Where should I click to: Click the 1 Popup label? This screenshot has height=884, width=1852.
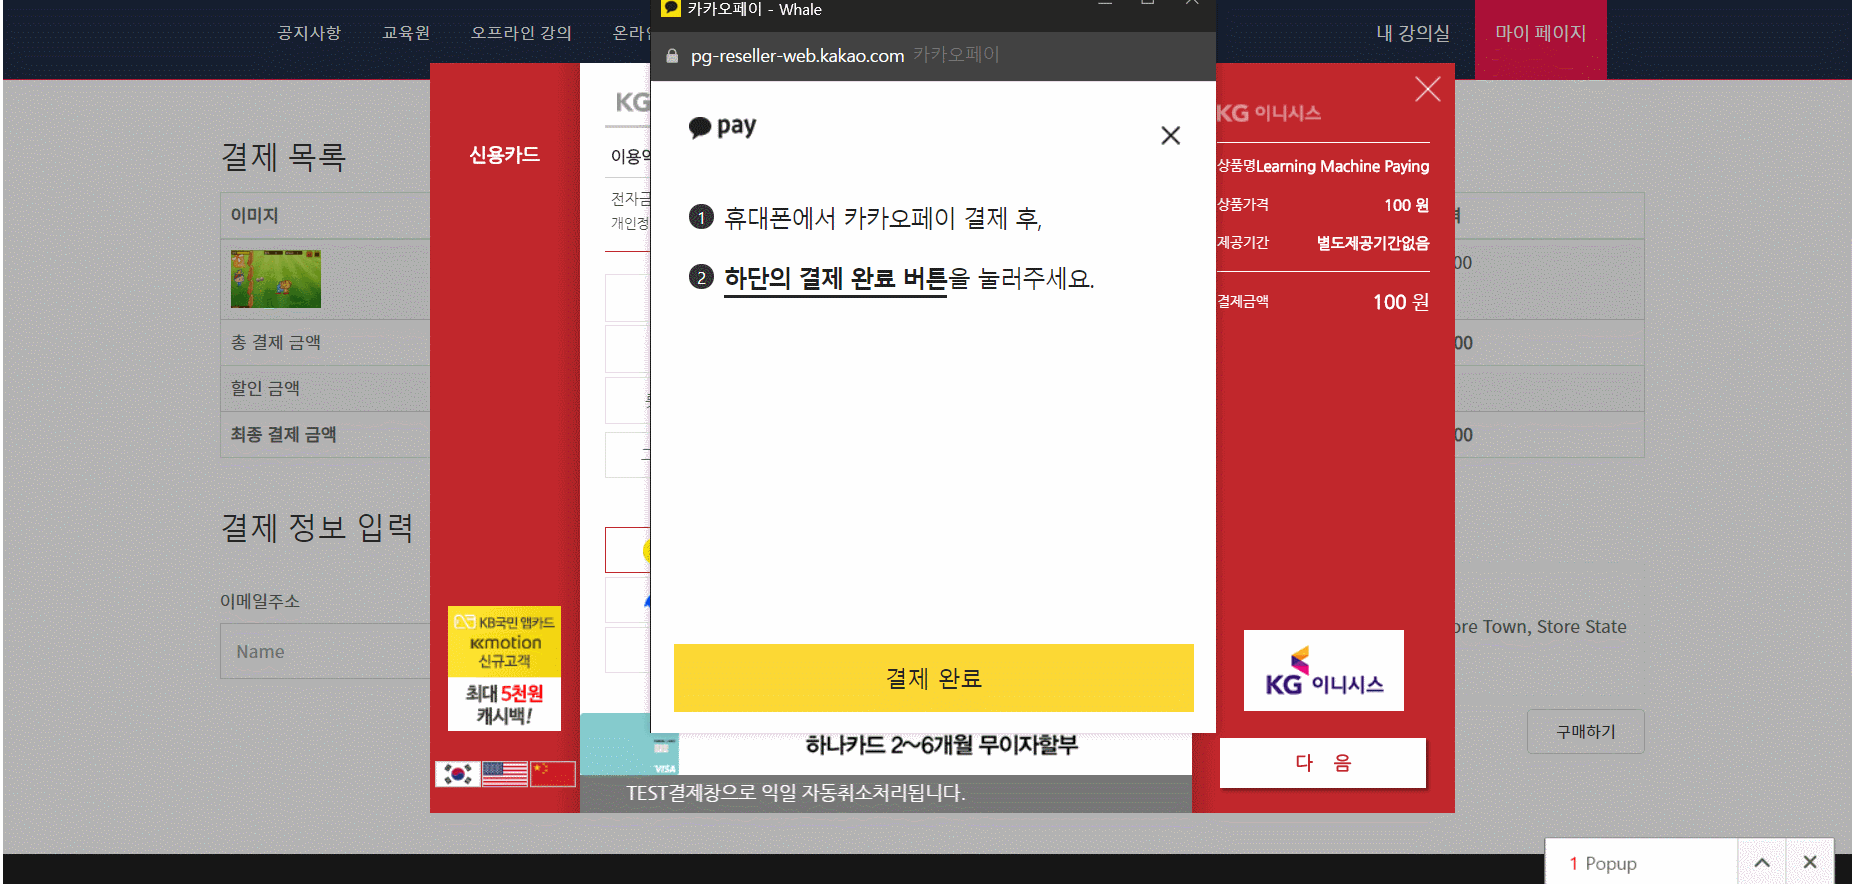coord(1603,863)
